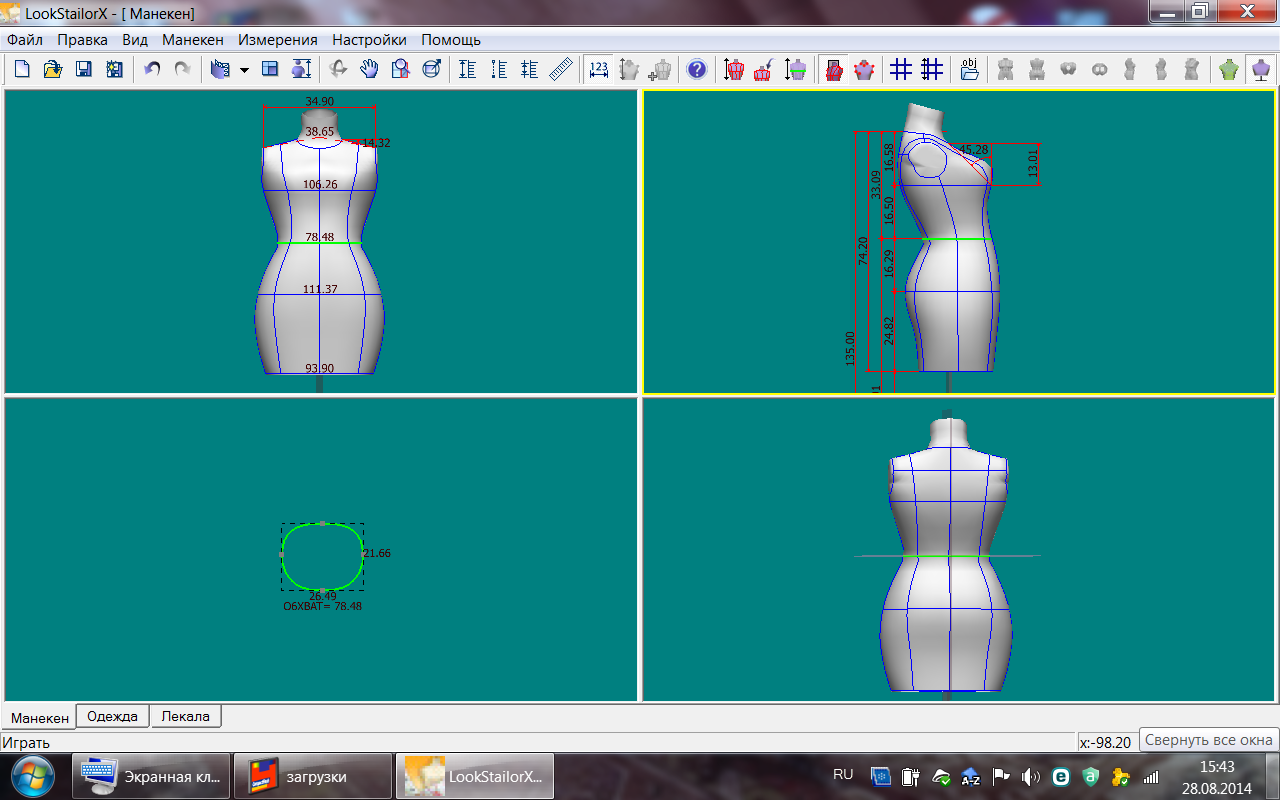
Task: Select the magnifier zoom tool
Action: coord(400,69)
